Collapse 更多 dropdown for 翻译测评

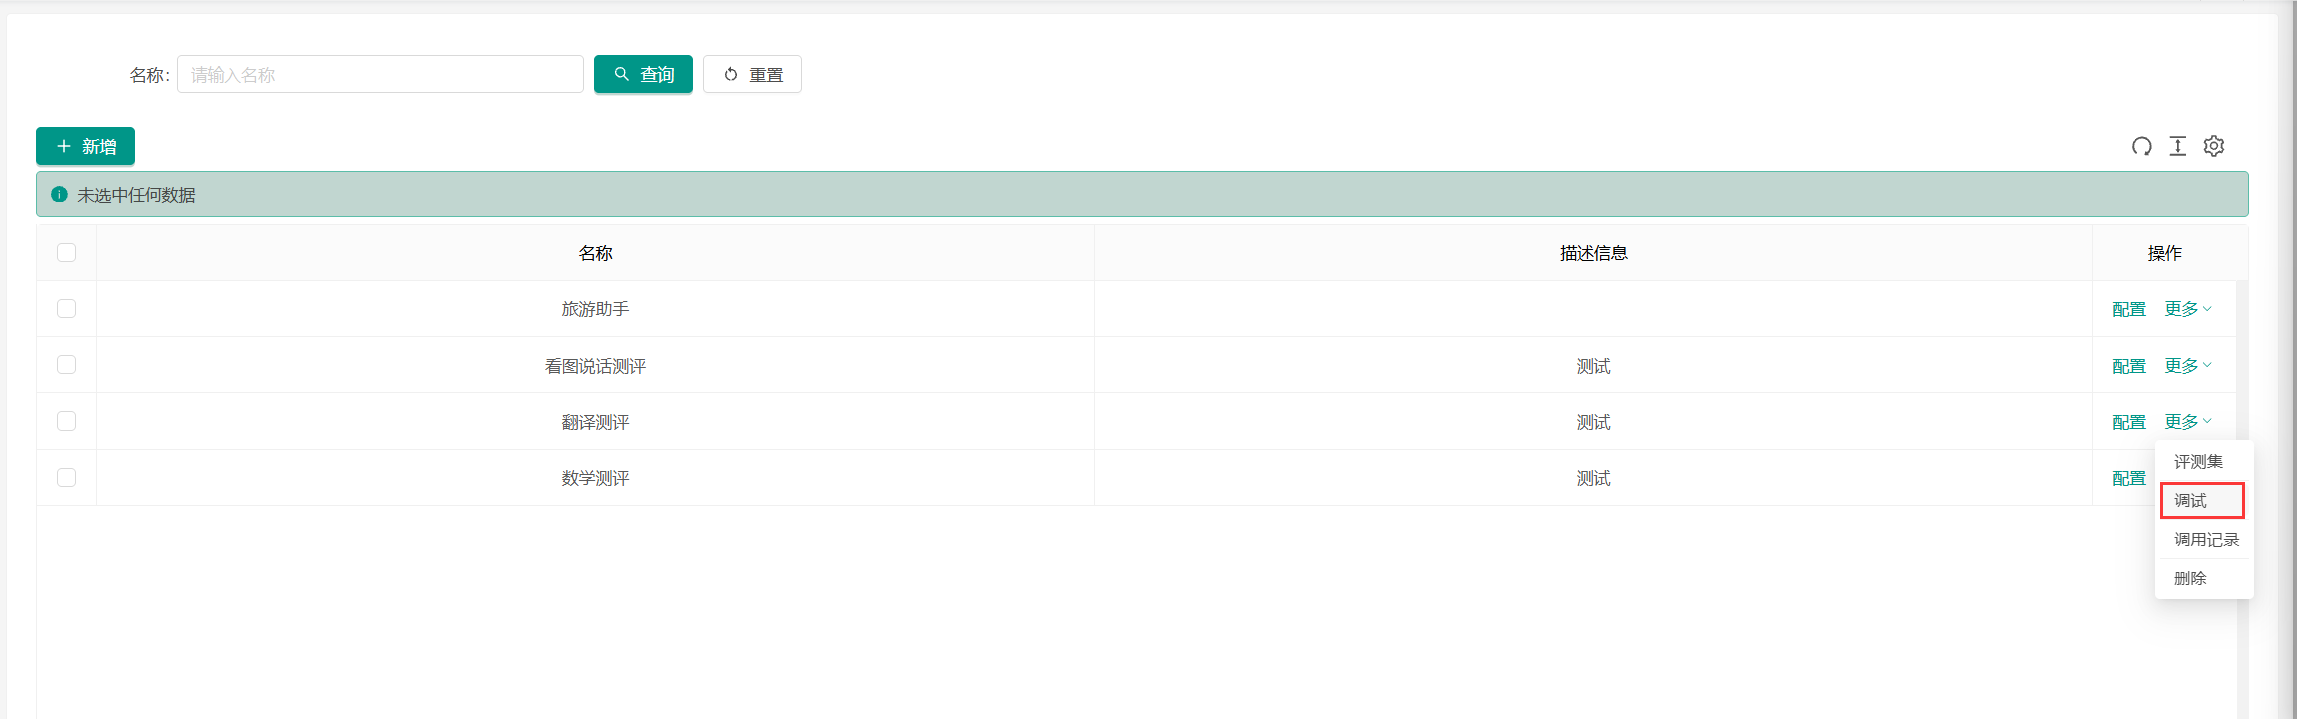(x=2187, y=422)
